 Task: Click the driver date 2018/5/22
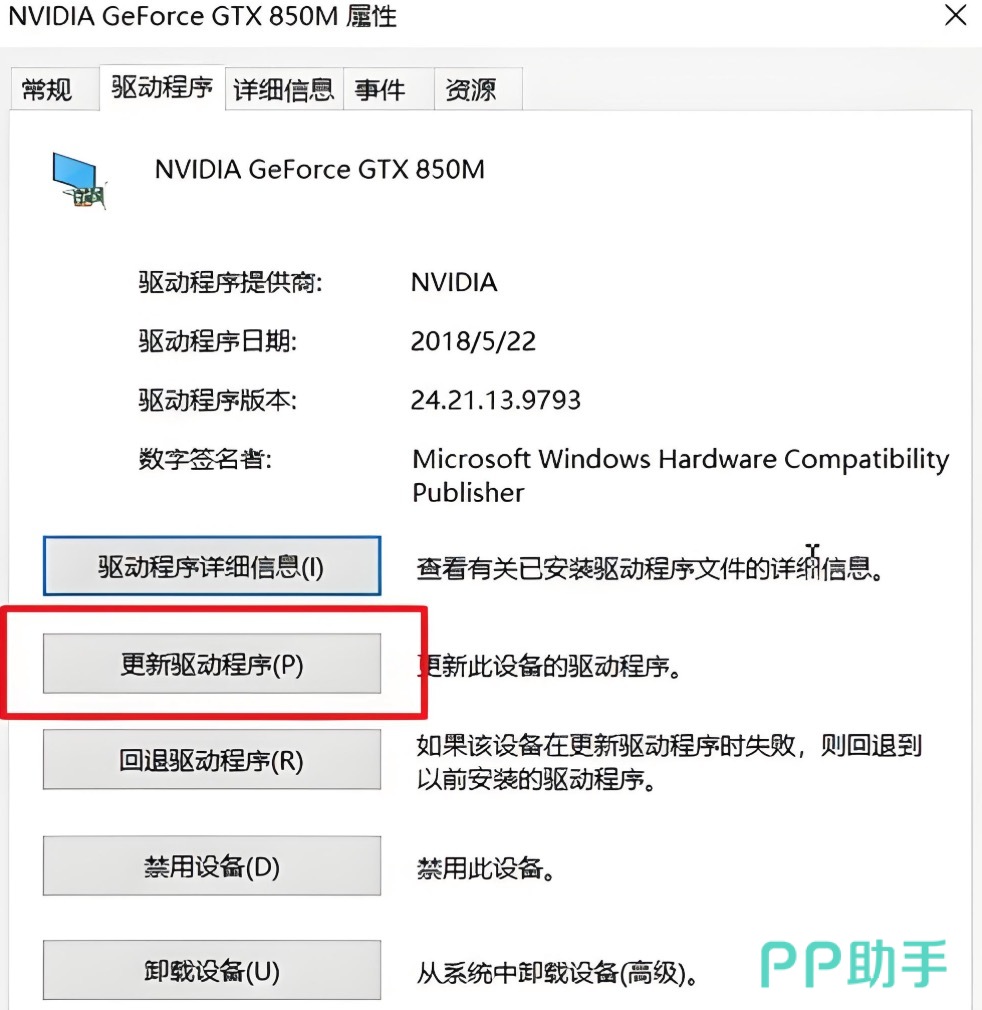[473, 341]
